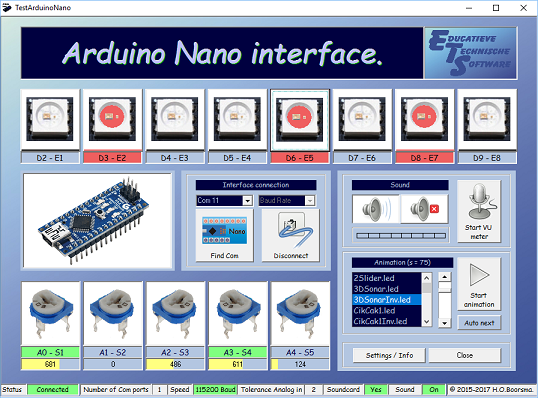
Task: Click the analog value bar showing 124
Action: click(300, 364)
